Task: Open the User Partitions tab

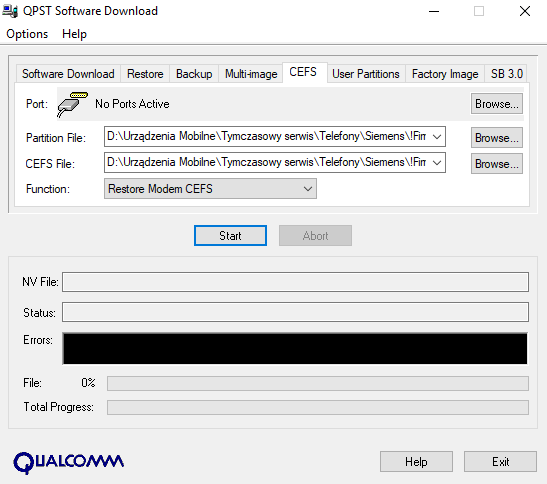Action: pyautogui.click(x=366, y=74)
